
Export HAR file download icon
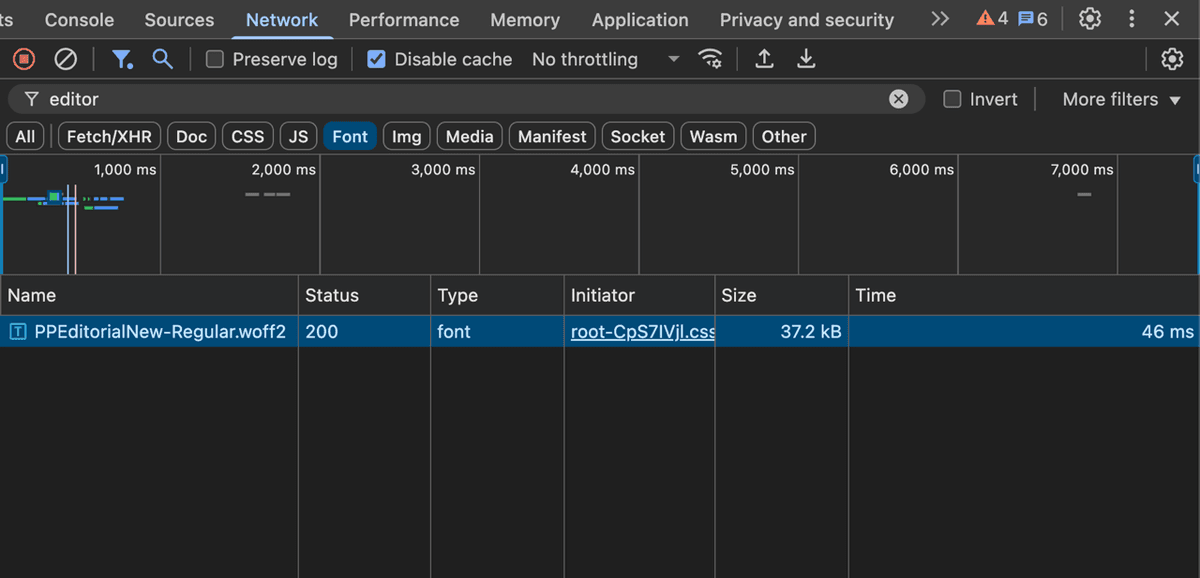coord(806,60)
